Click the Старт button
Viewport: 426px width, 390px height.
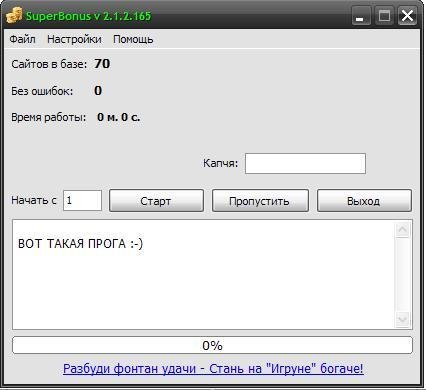(x=156, y=201)
